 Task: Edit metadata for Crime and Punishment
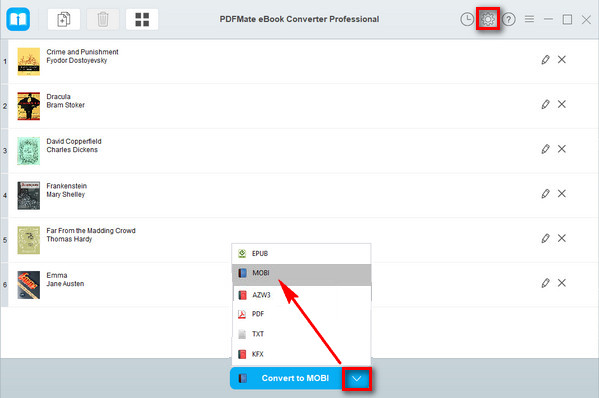pyautogui.click(x=545, y=60)
